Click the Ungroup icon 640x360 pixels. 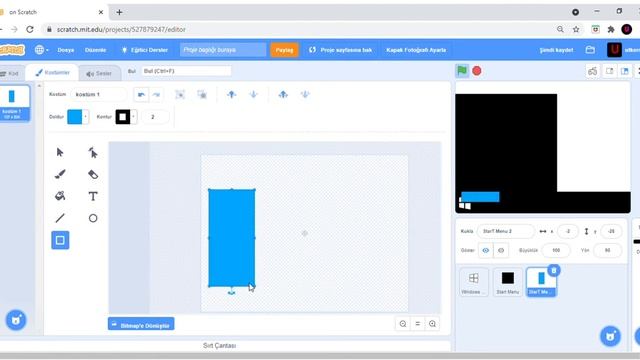202,95
